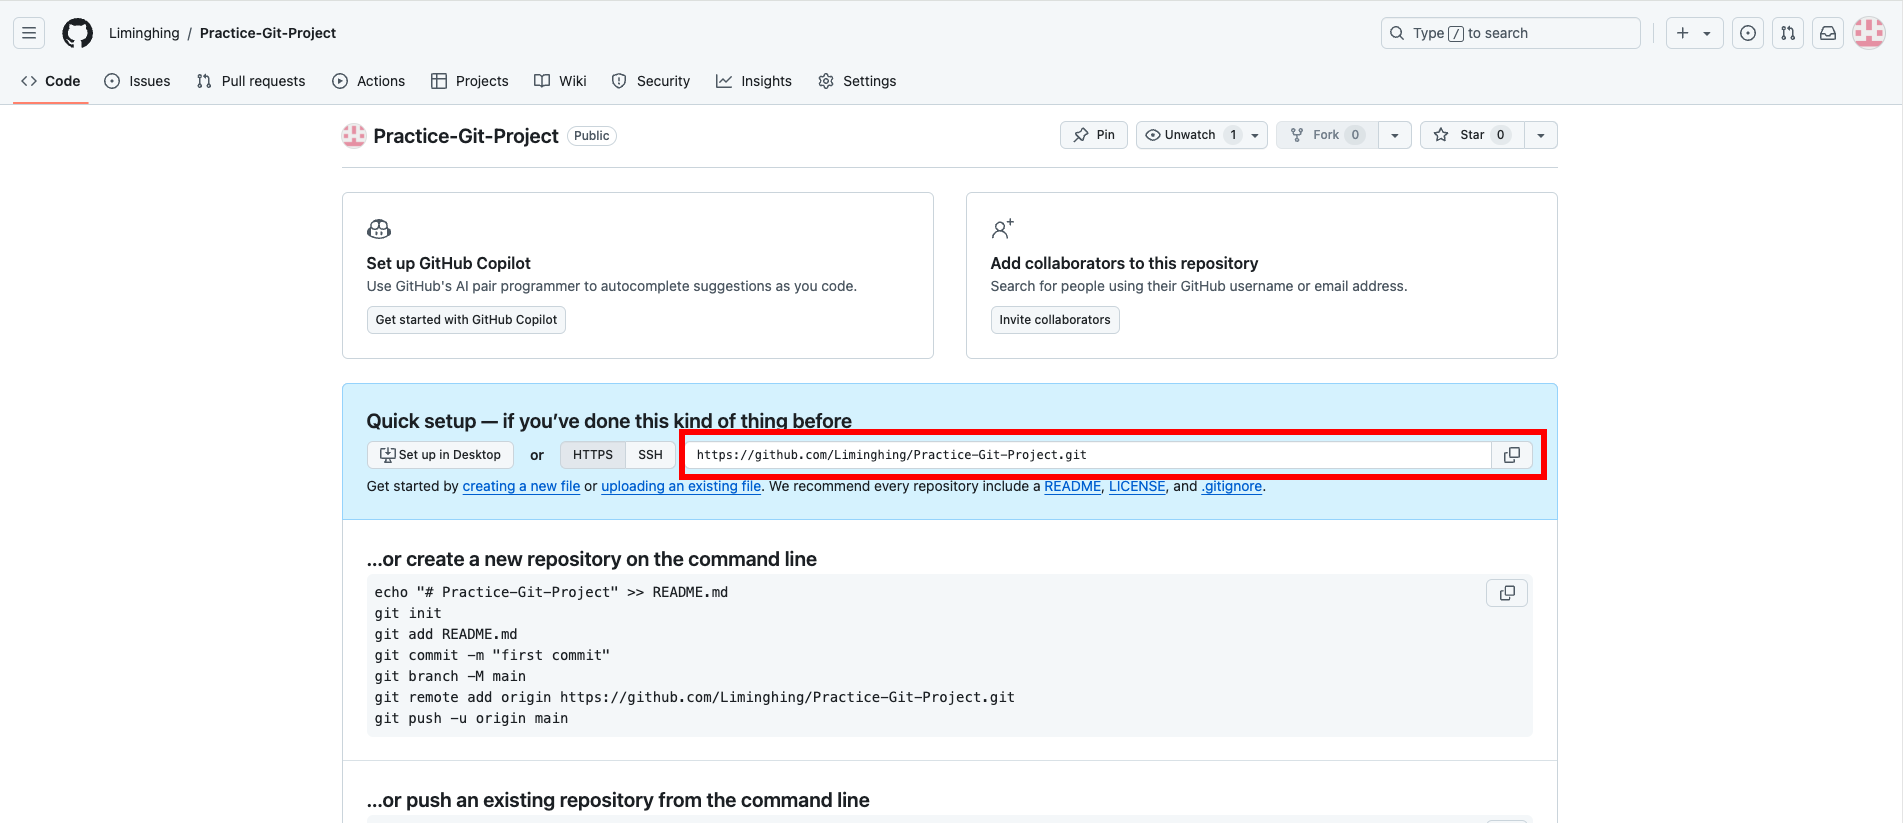Click the 'git branch -M main' line
Image resolution: width=1903 pixels, height=823 pixels.
[450, 676]
